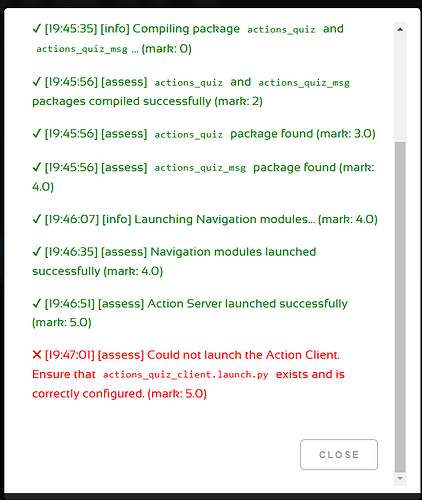Click the scrollbar up arrow
The width and height of the screenshot is (422, 500).
pyautogui.click(x=400, y=29)
